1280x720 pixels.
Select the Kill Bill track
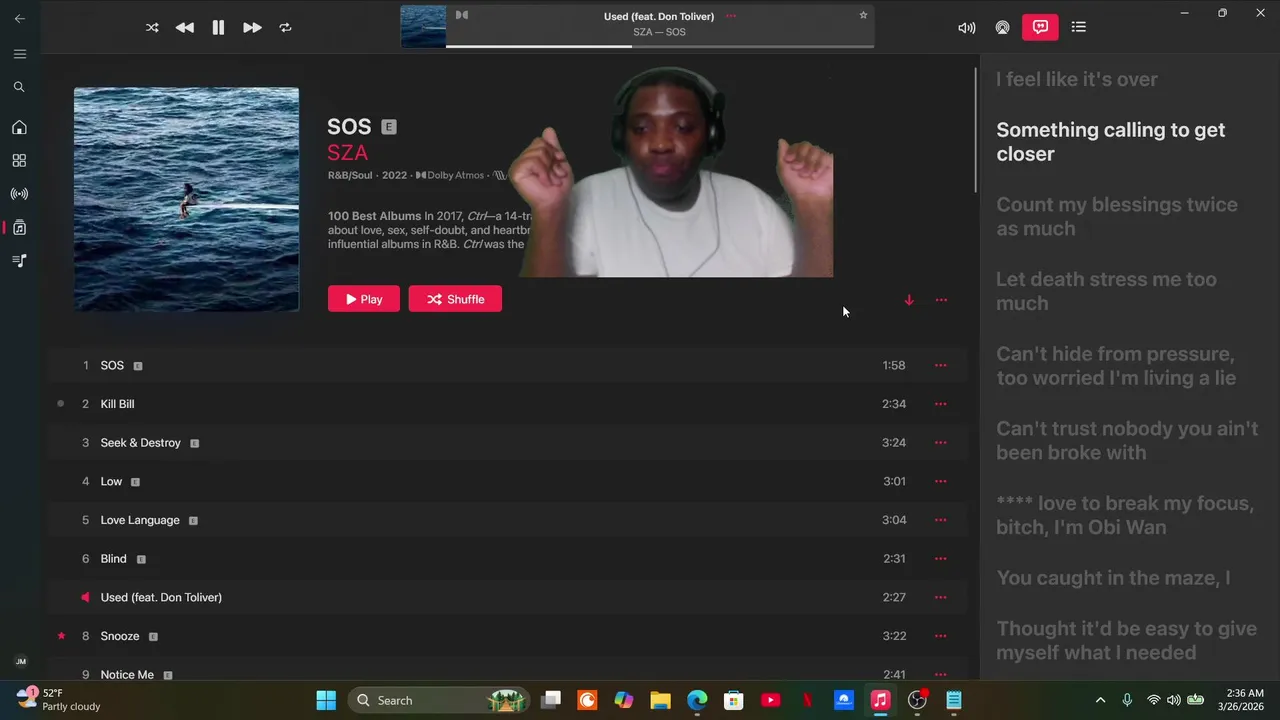507,404
